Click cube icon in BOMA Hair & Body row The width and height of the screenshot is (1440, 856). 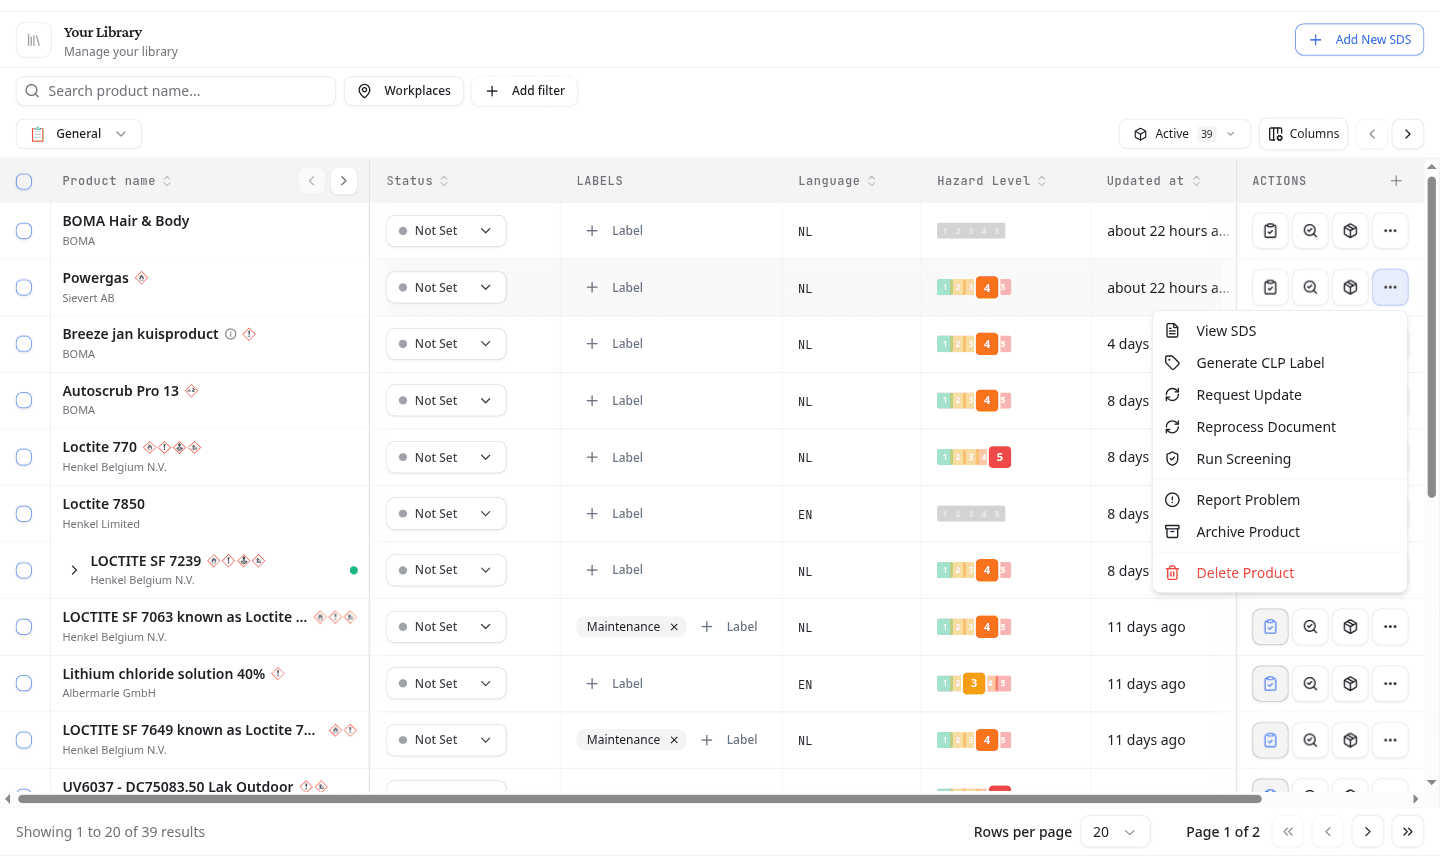point(1350,231)
